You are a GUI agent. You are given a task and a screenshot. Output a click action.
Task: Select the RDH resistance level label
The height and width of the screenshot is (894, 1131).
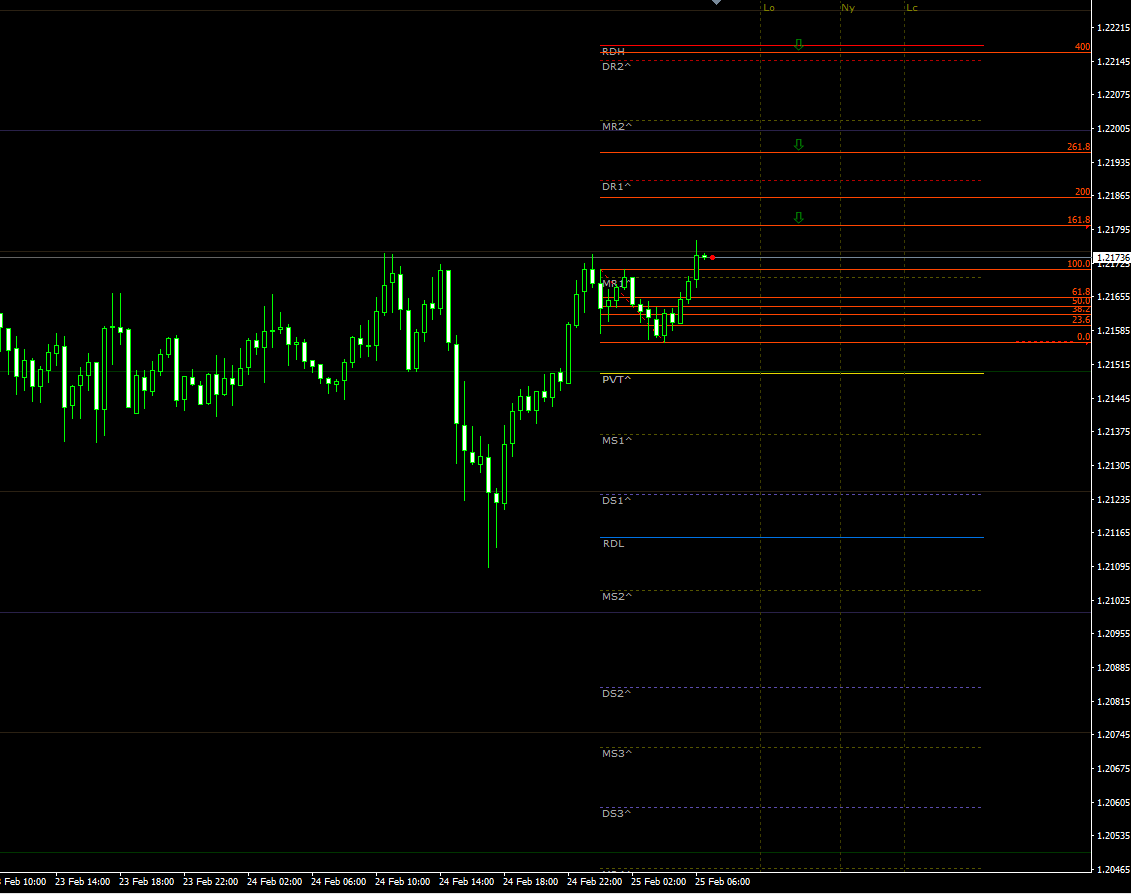pyautogui.click(x=613, y=52)
